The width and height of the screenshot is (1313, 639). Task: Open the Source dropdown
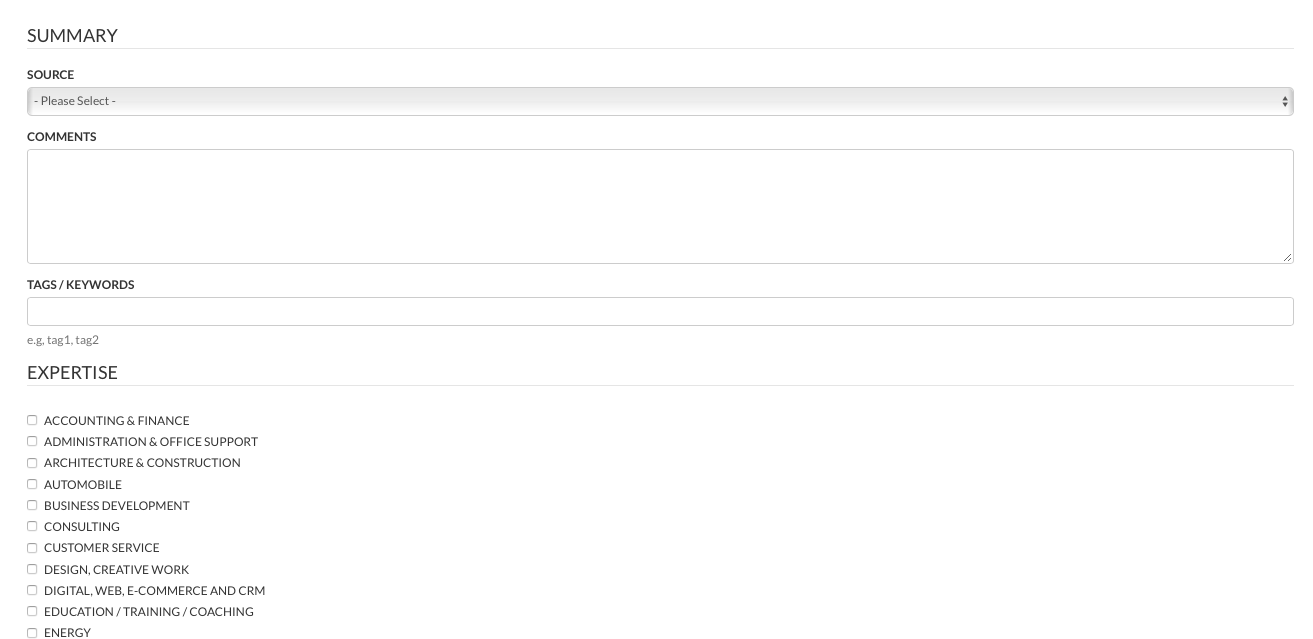(x=660, y=101)
